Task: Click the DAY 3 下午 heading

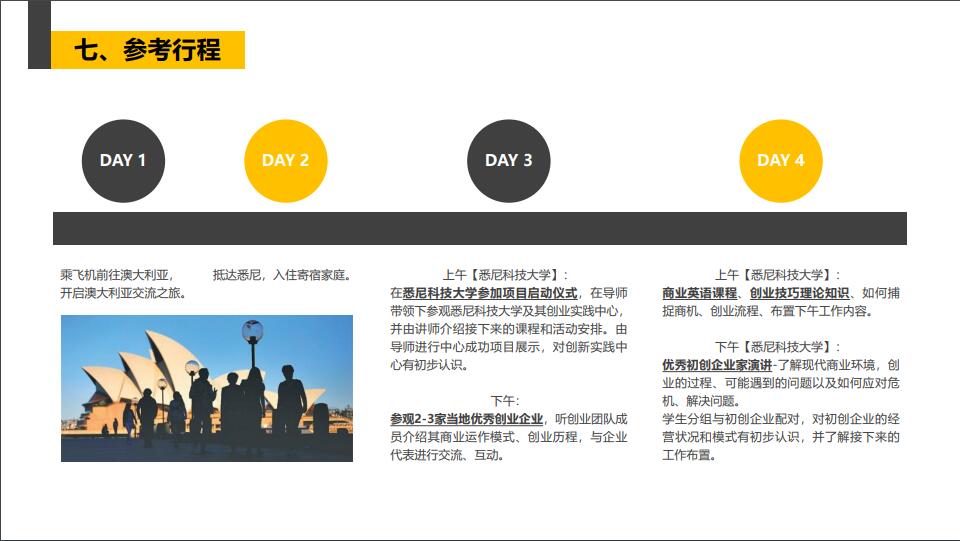Action: [504, 401]
